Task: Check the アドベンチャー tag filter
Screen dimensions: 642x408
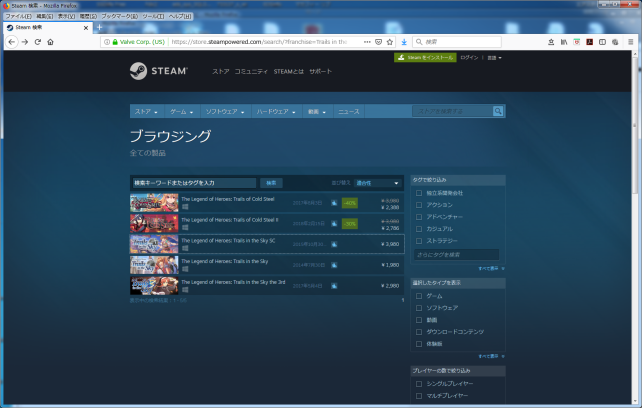Action: click(419, 217)
